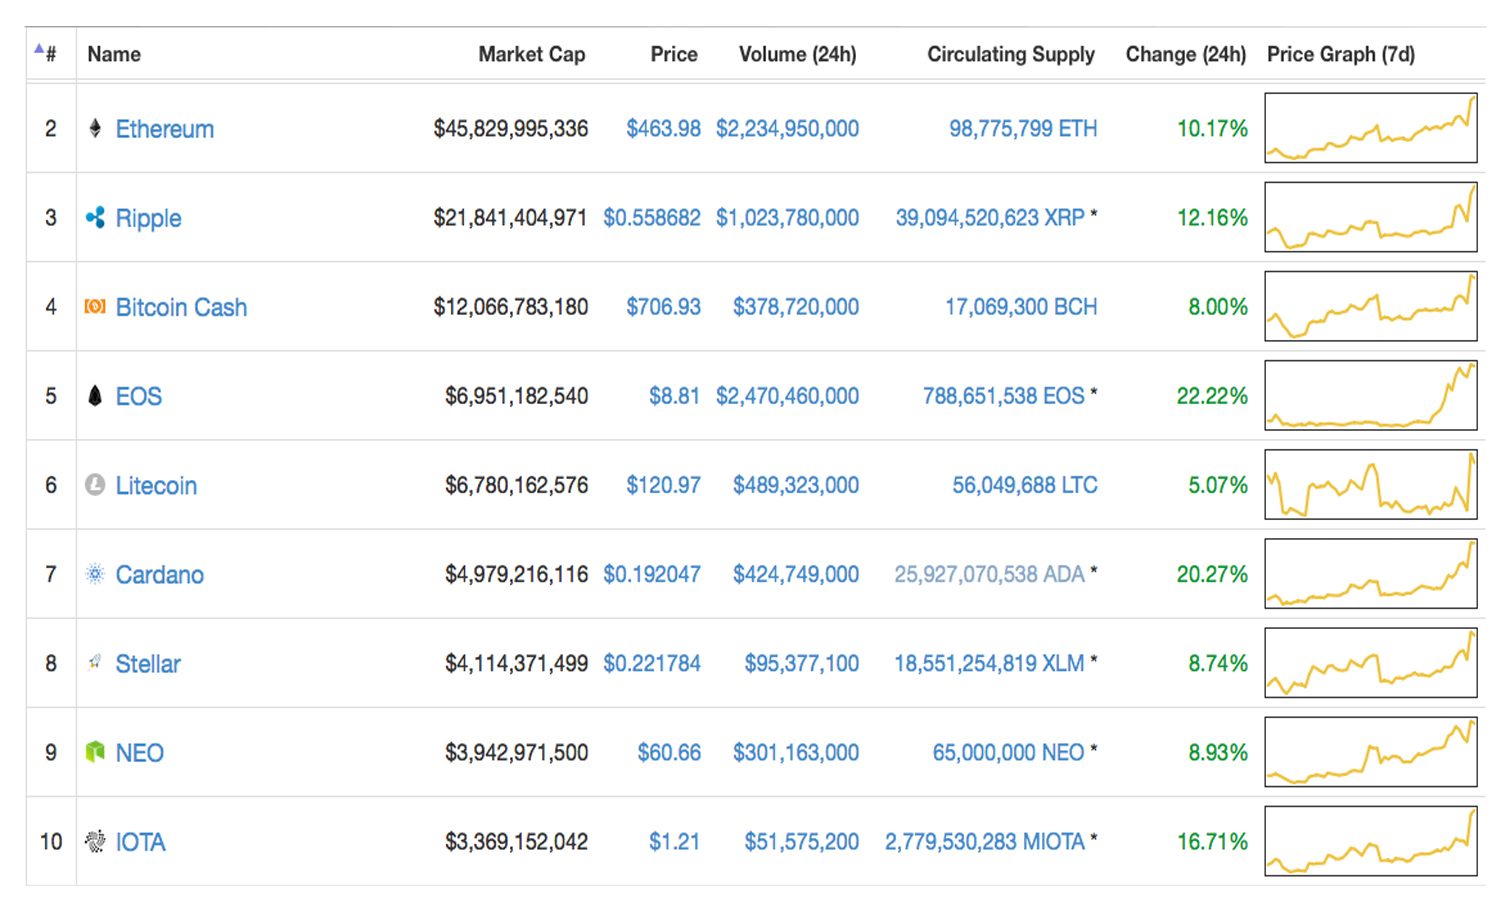Click the Bitcoin Cash orange logo icon
This screenshot has height=900, width=1500.
pyautogui.click(x=95, y=306)
